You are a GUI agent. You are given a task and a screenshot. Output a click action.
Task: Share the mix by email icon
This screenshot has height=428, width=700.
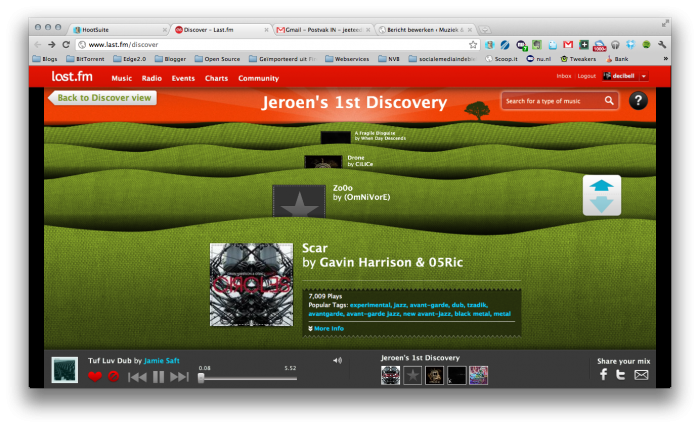(x=641, y=375)
